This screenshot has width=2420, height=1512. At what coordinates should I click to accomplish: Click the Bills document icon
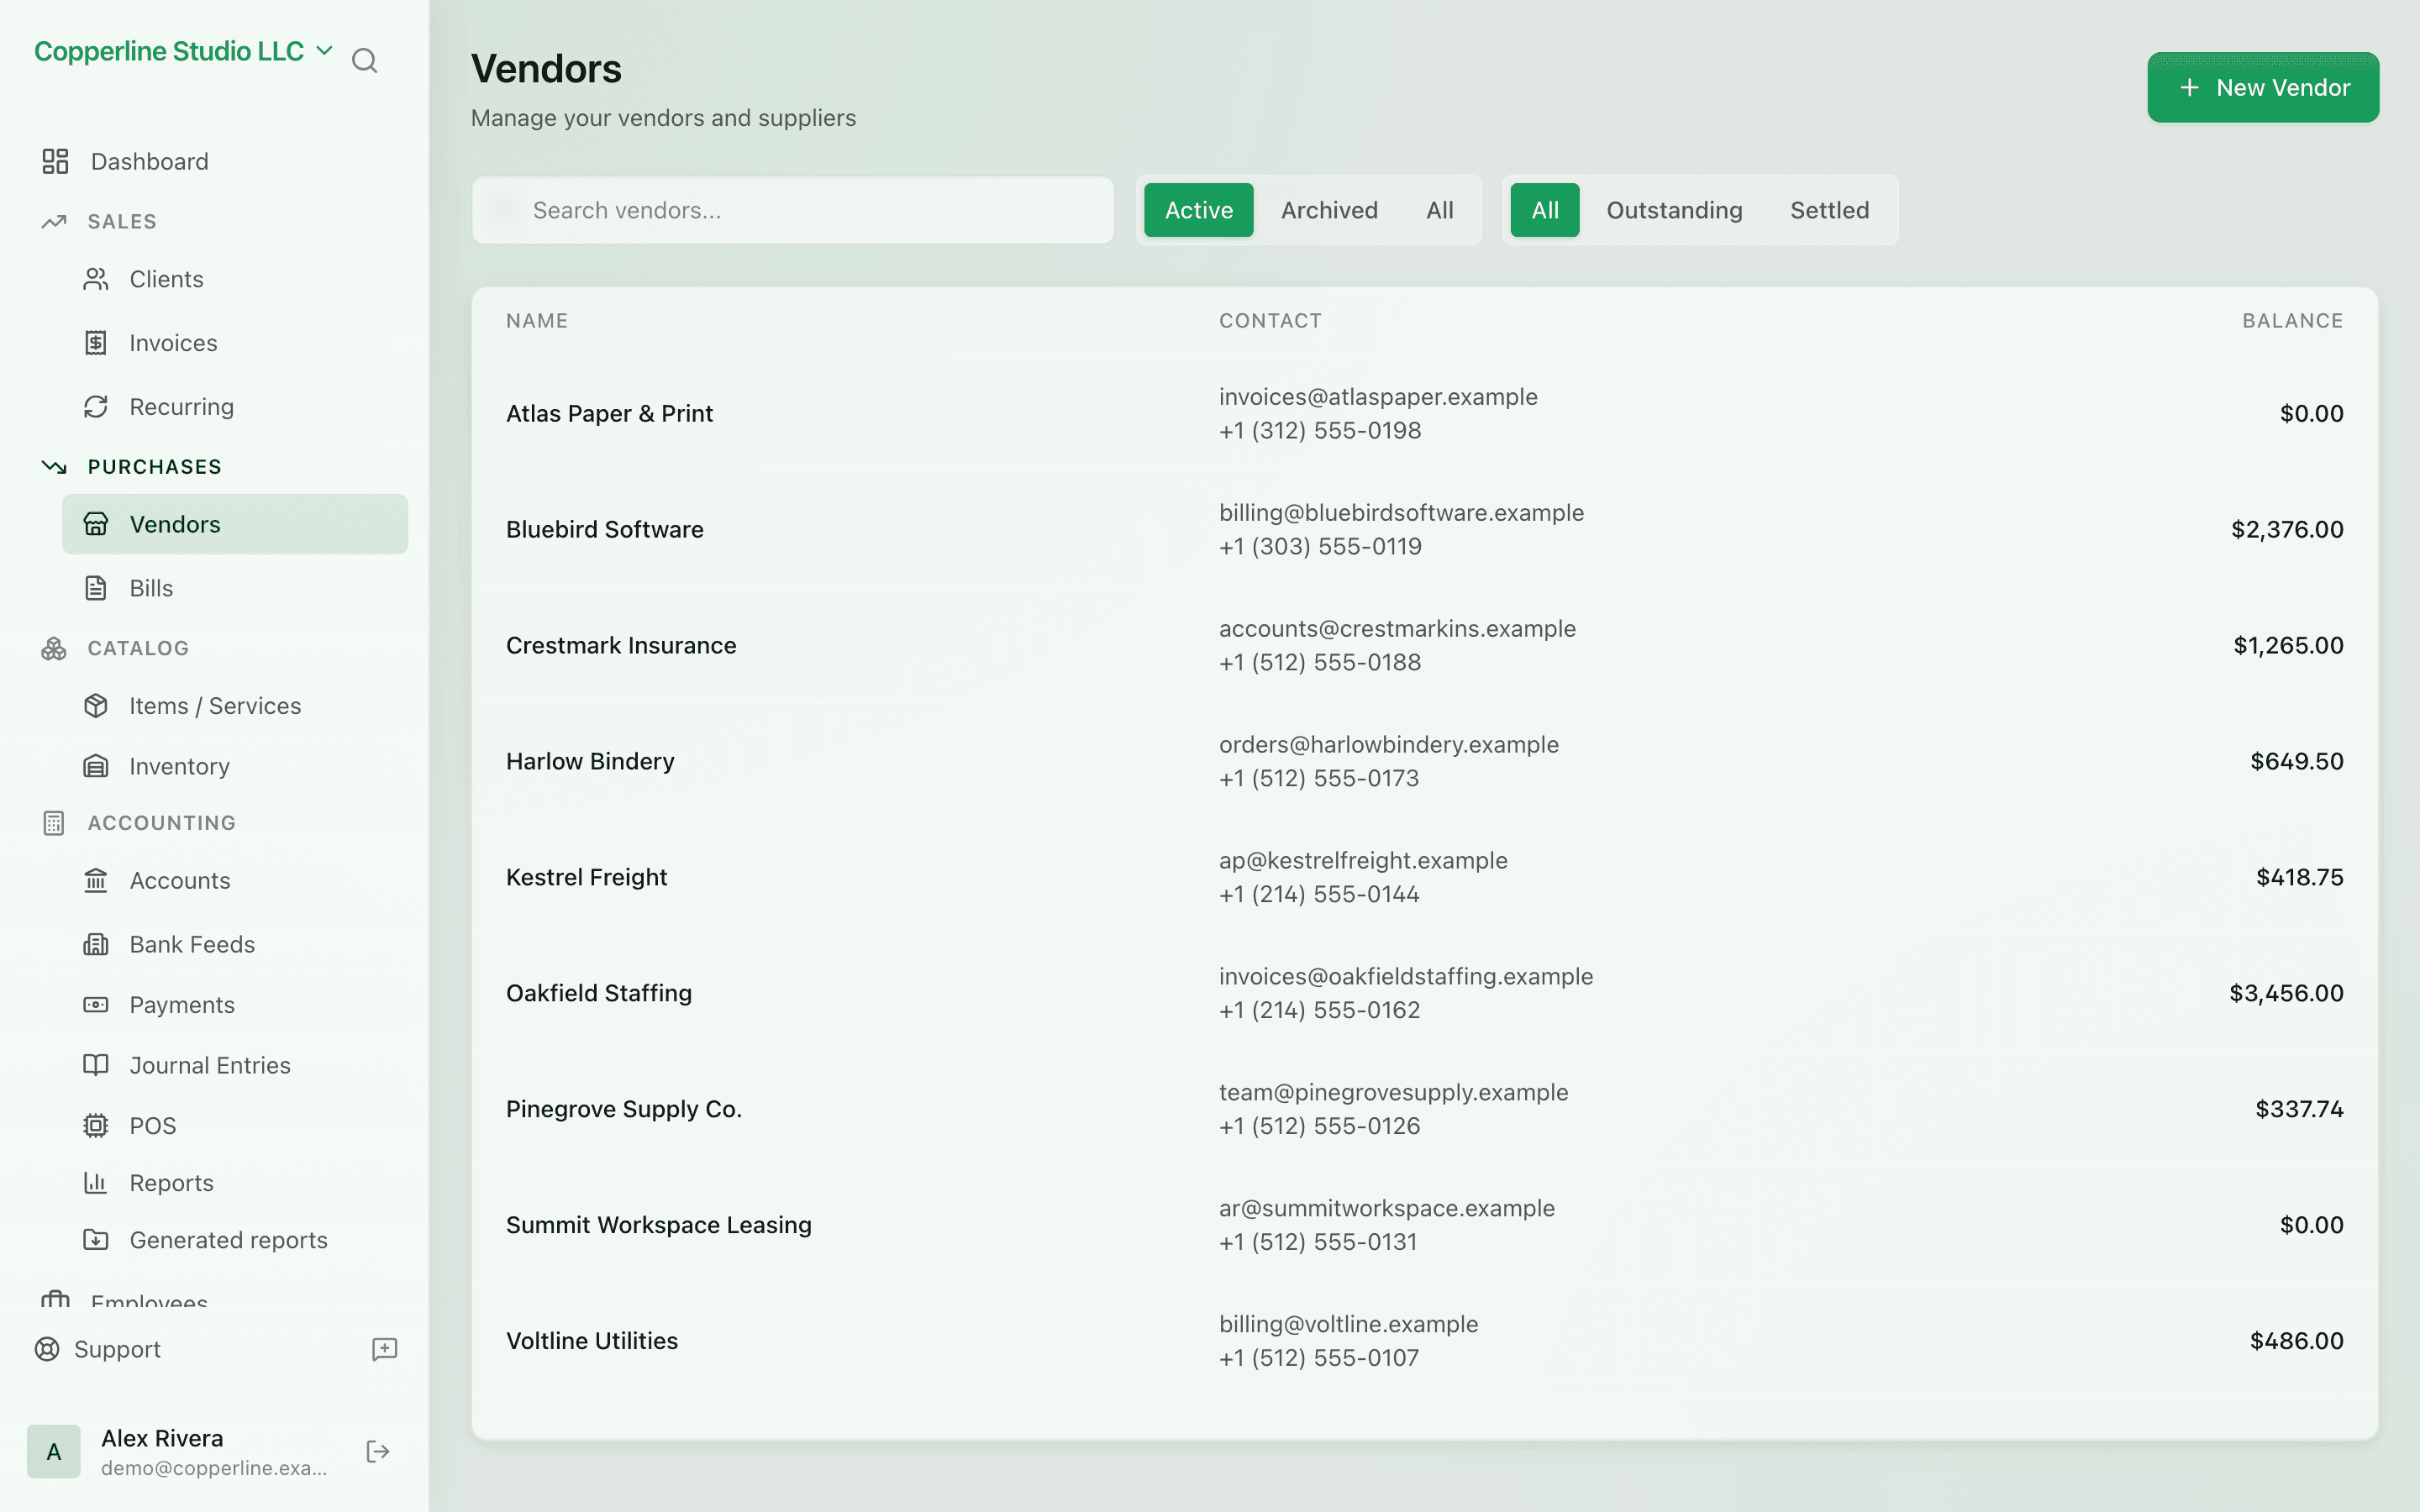click(x=96, y=588)
